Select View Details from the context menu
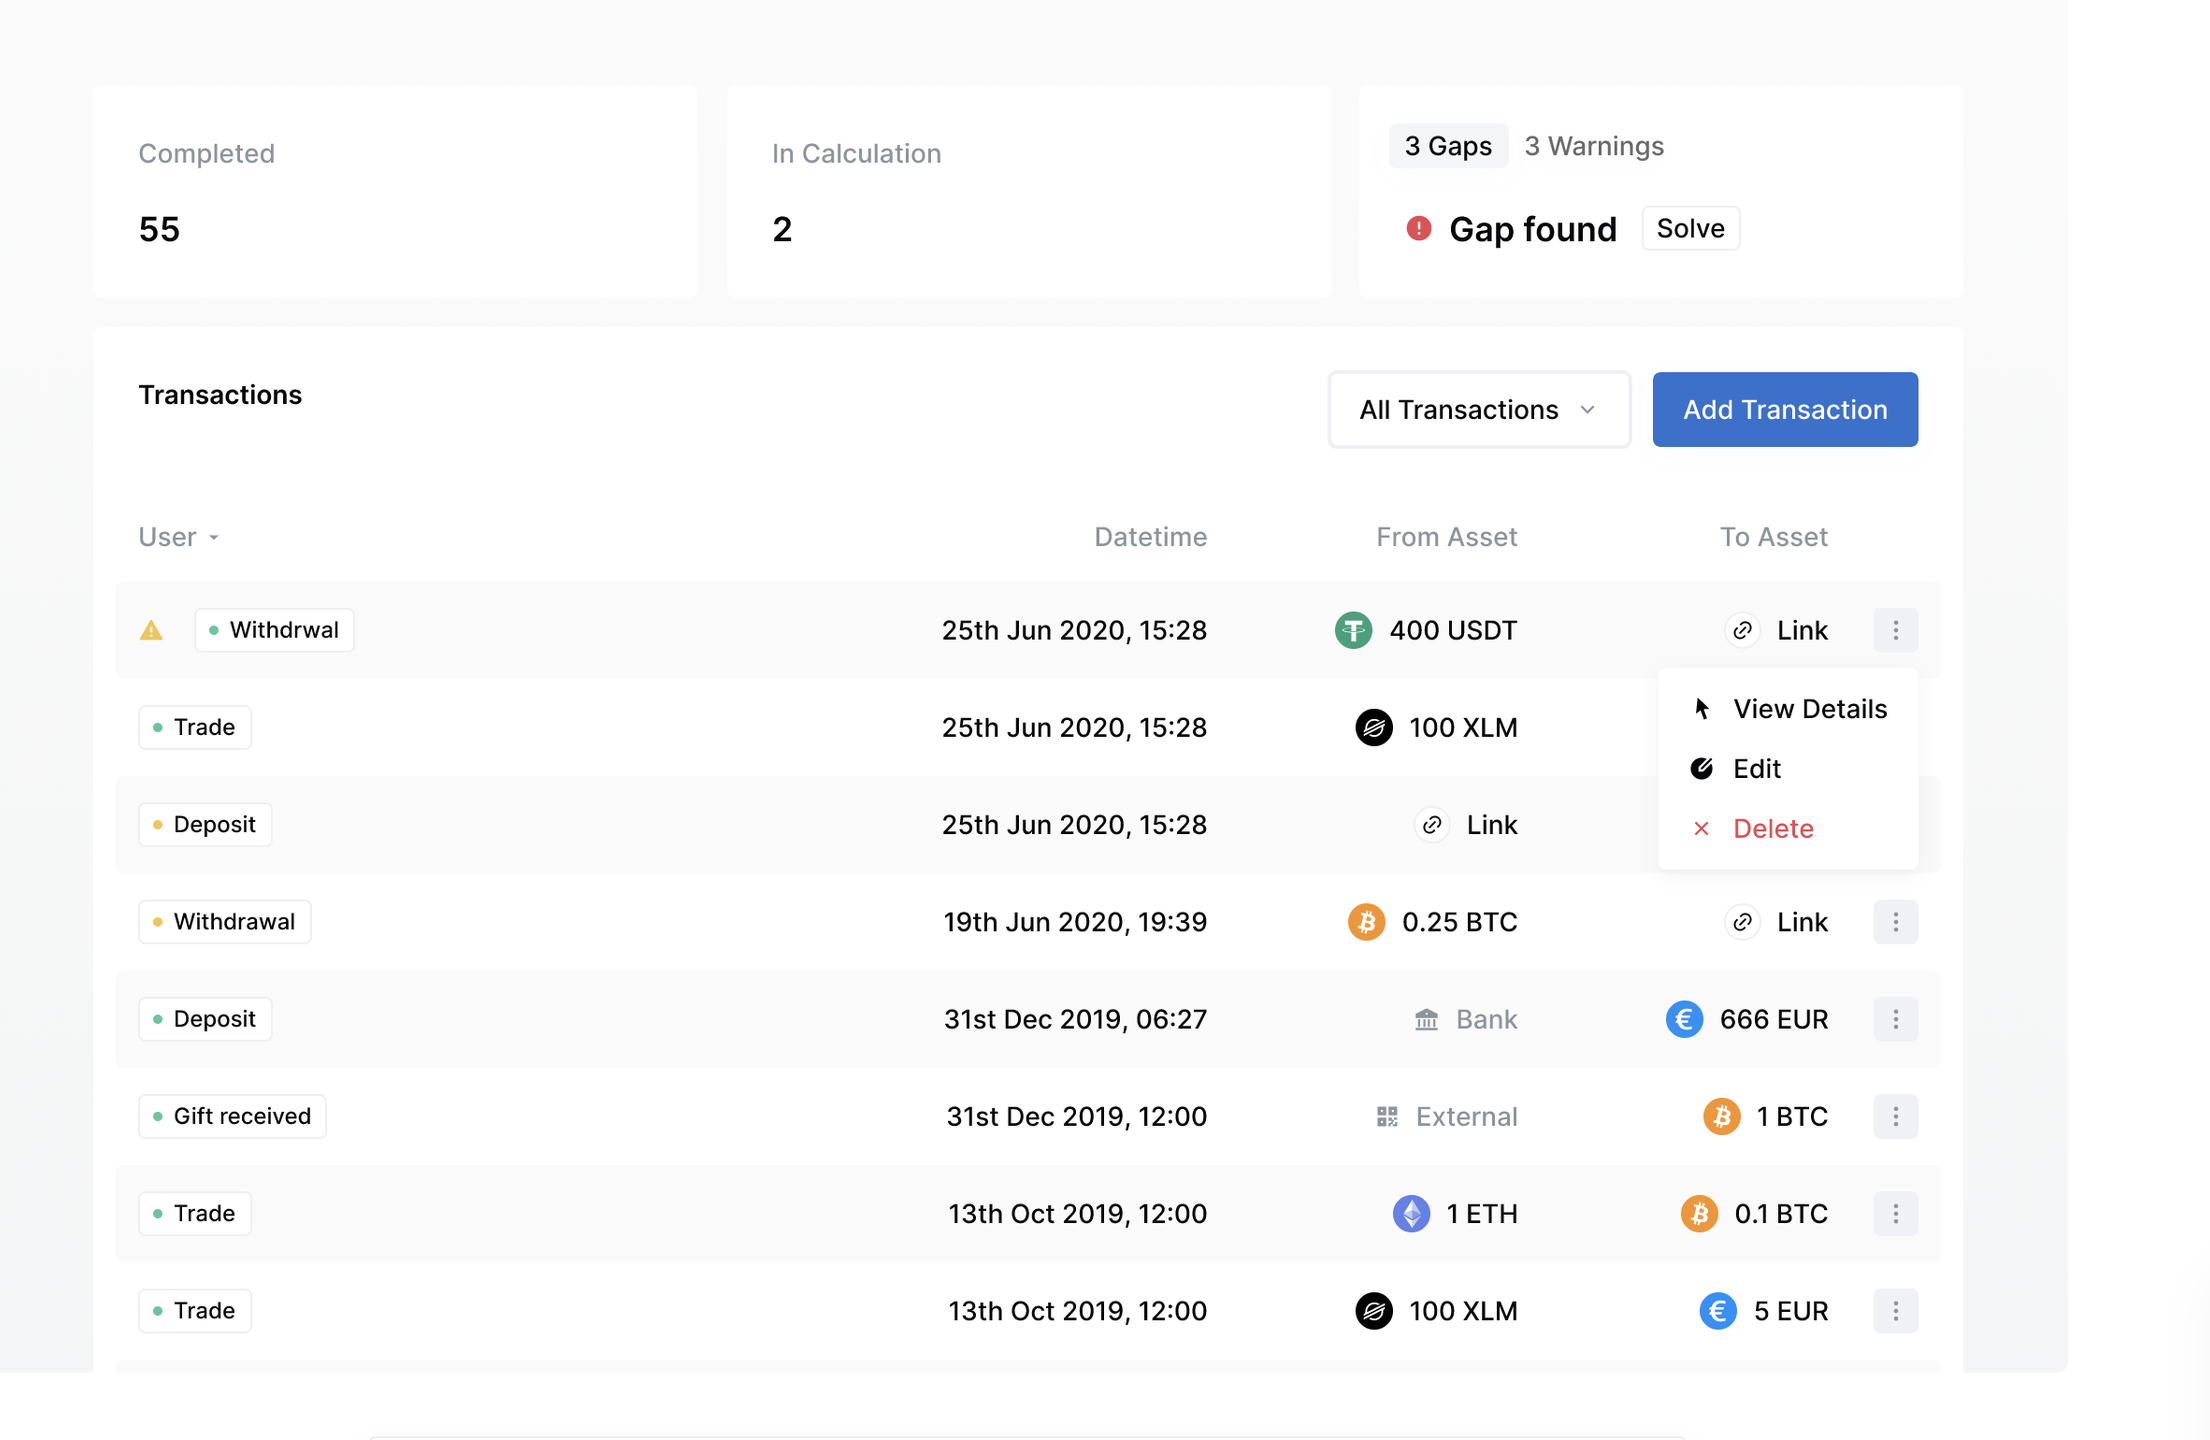 (x=1808, y=708)
